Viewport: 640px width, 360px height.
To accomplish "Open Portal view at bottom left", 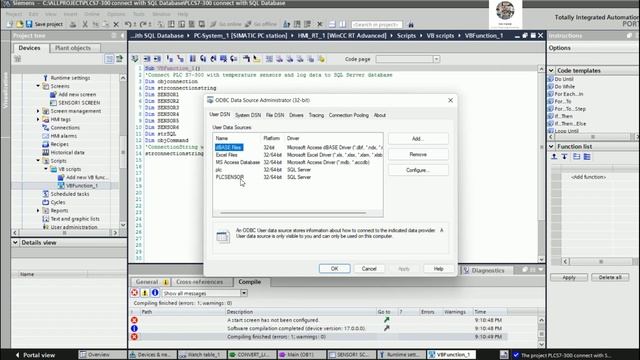I will pyautogui.click(x=36, y=355).
